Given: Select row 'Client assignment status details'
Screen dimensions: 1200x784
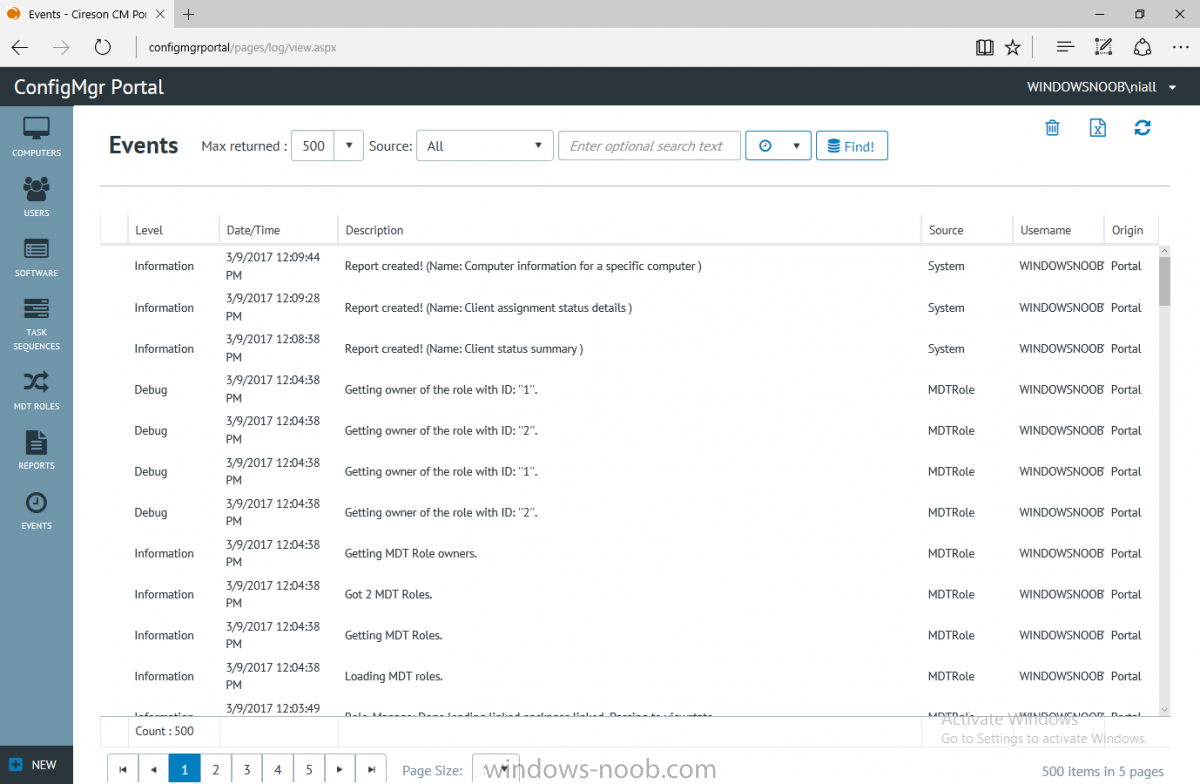Looking at the screenshot, I should [629, 308].
